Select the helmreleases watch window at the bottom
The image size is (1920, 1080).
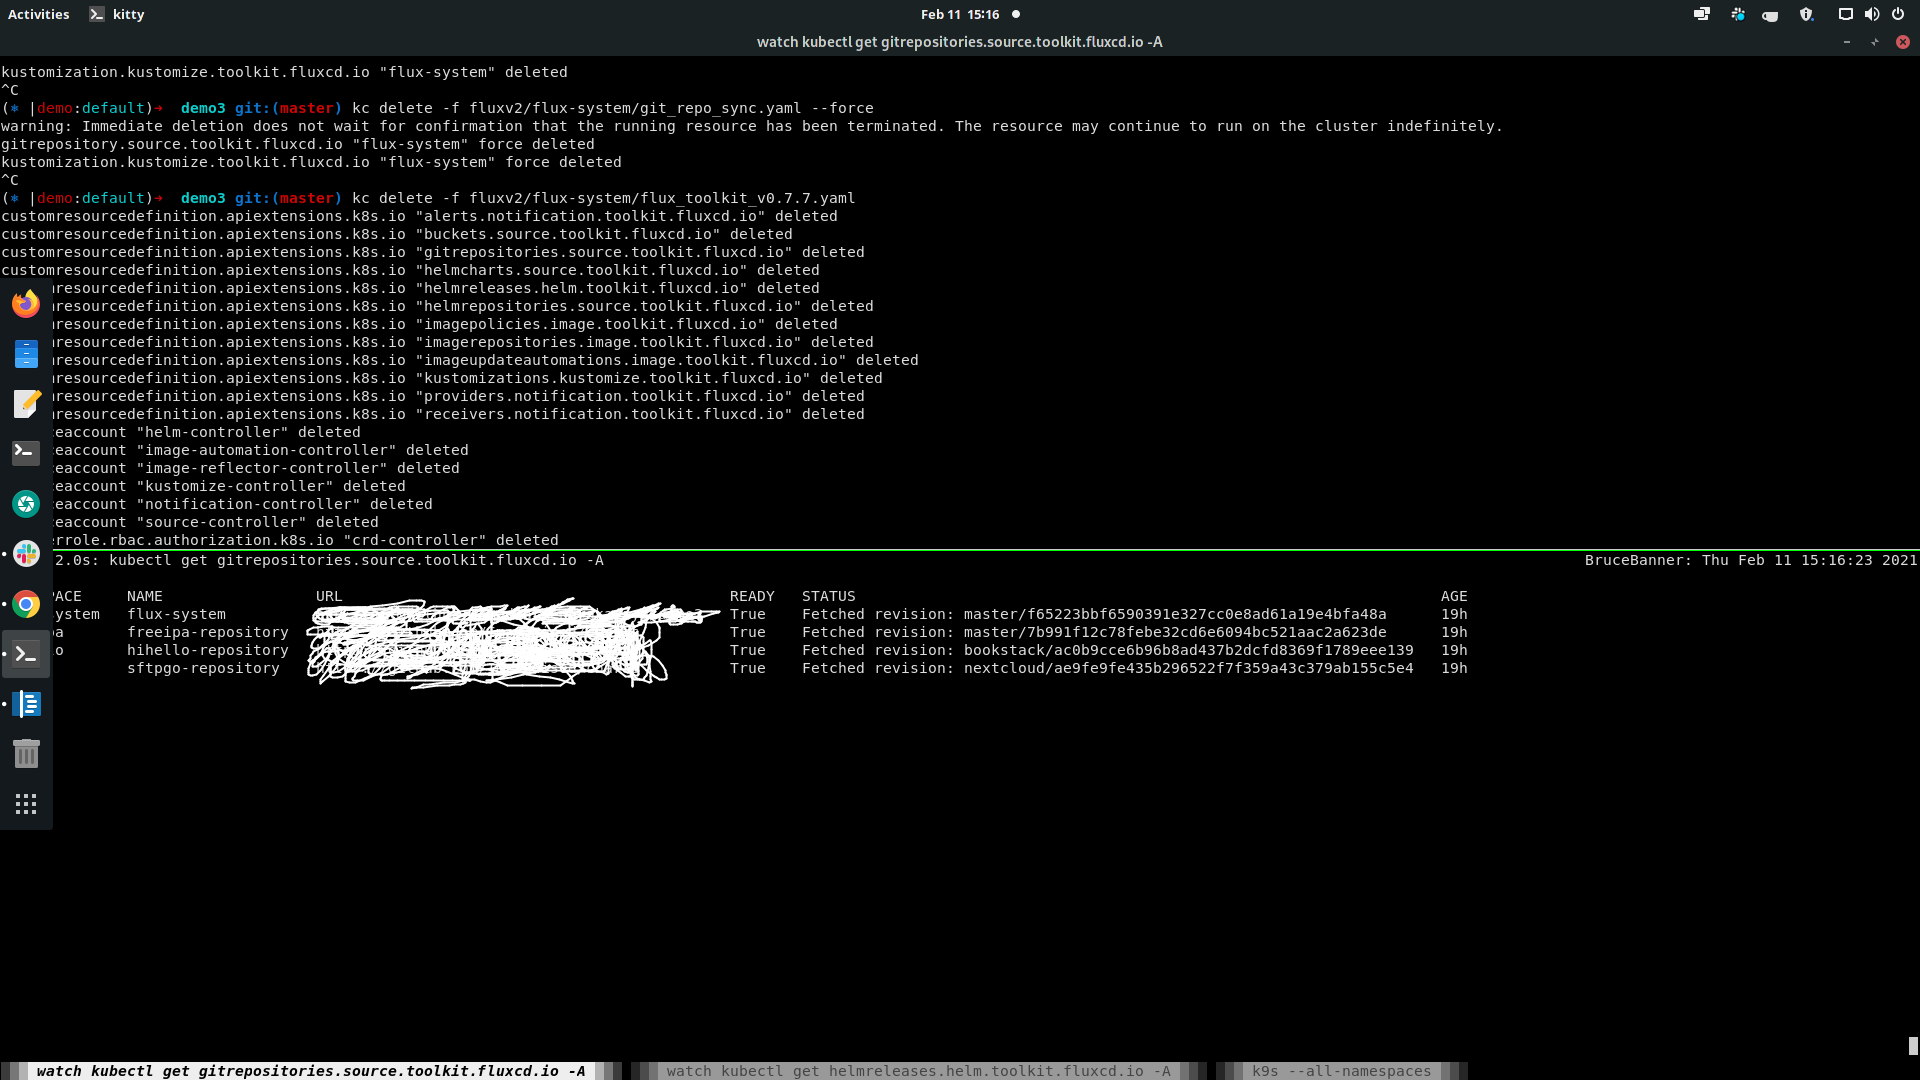(917, 1071)
